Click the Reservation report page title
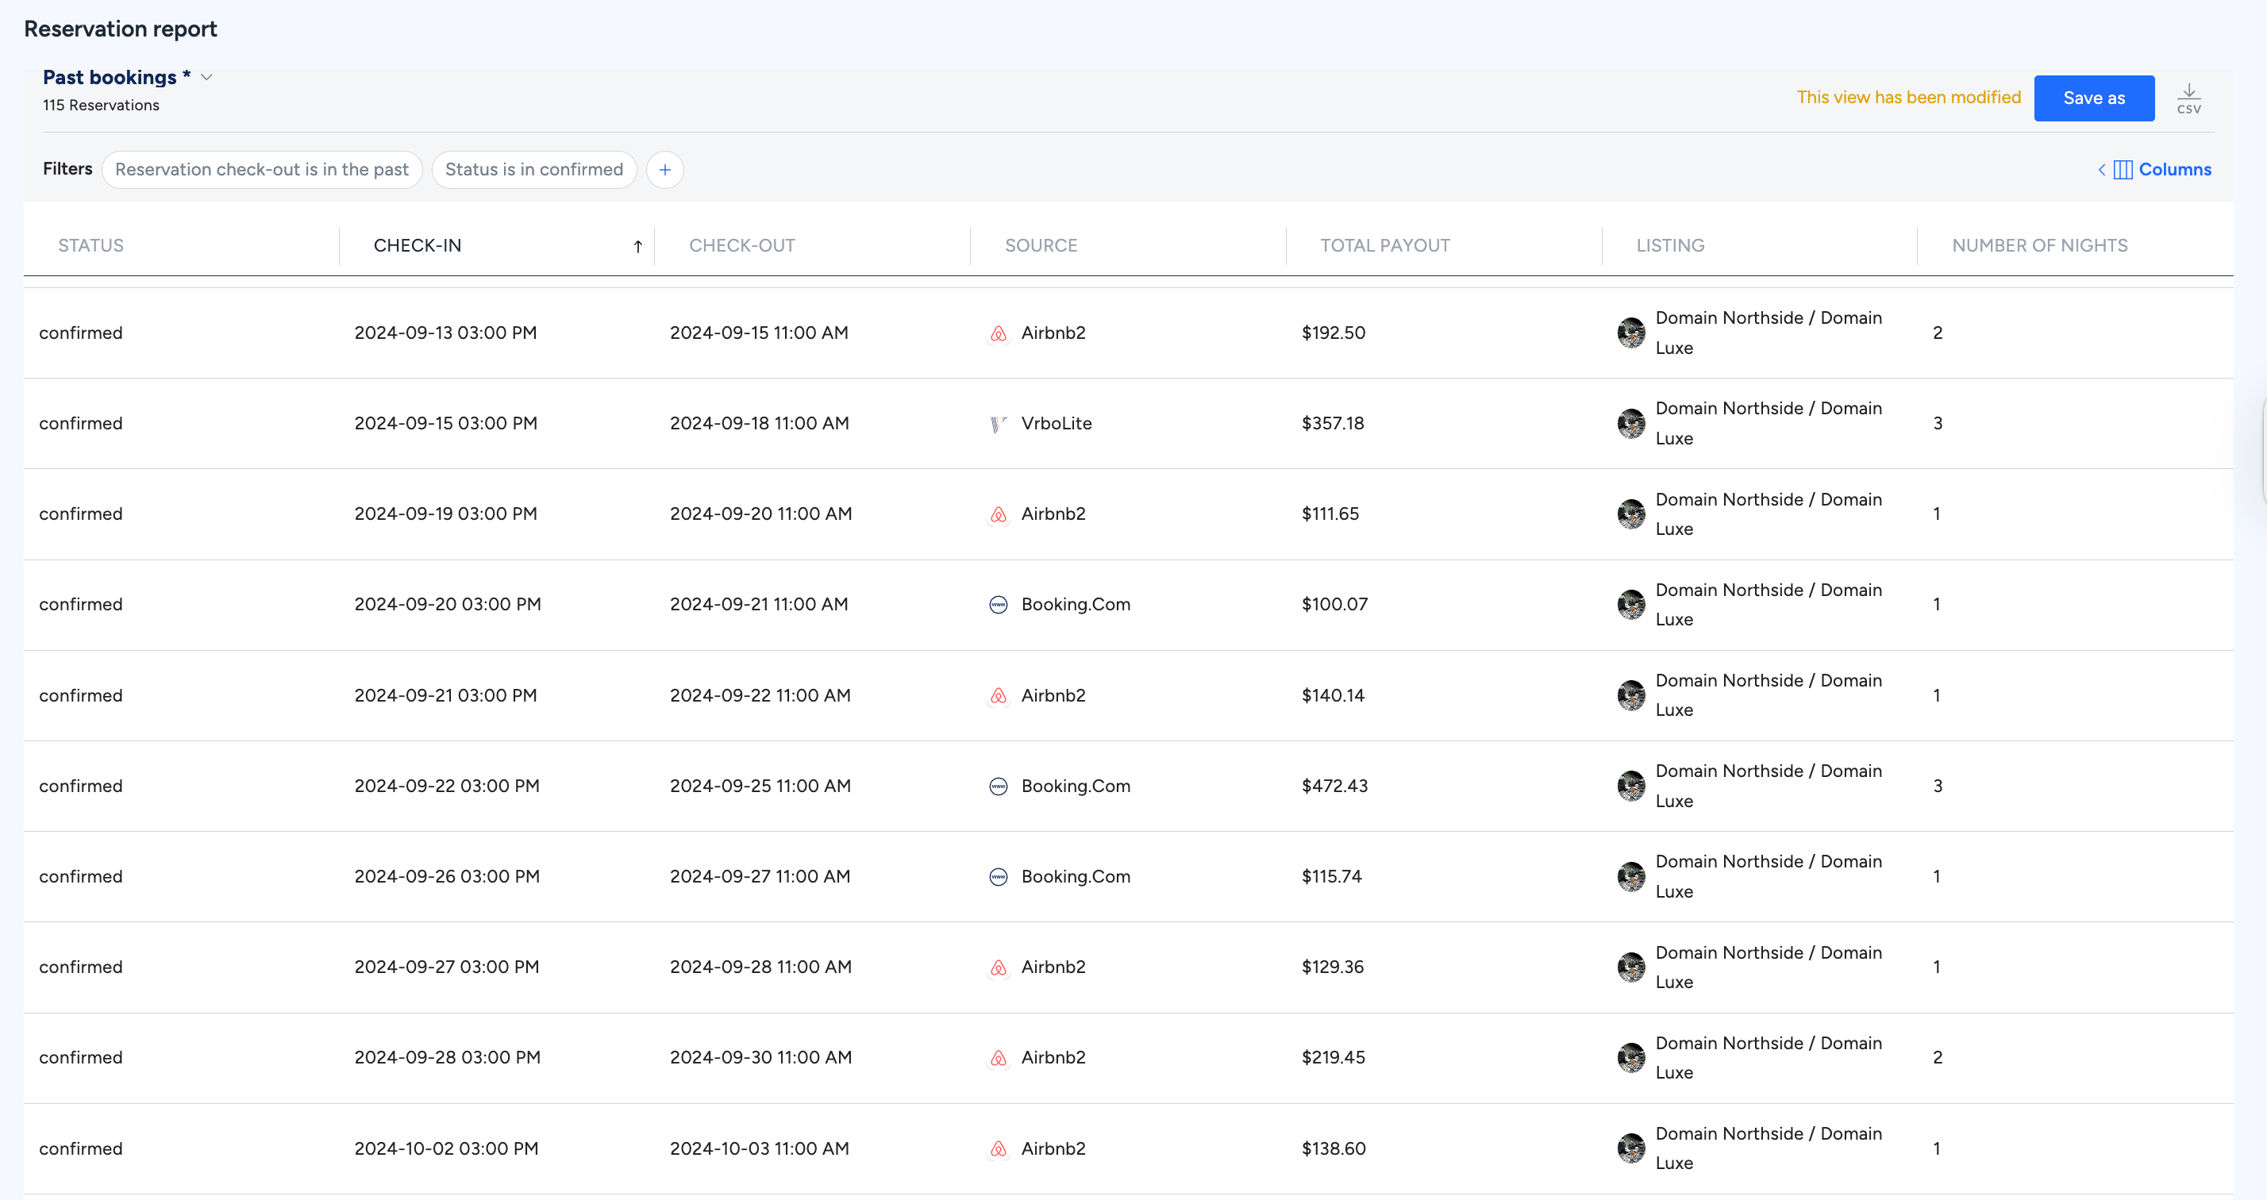 pyautogui.click(x=120, y=29)
